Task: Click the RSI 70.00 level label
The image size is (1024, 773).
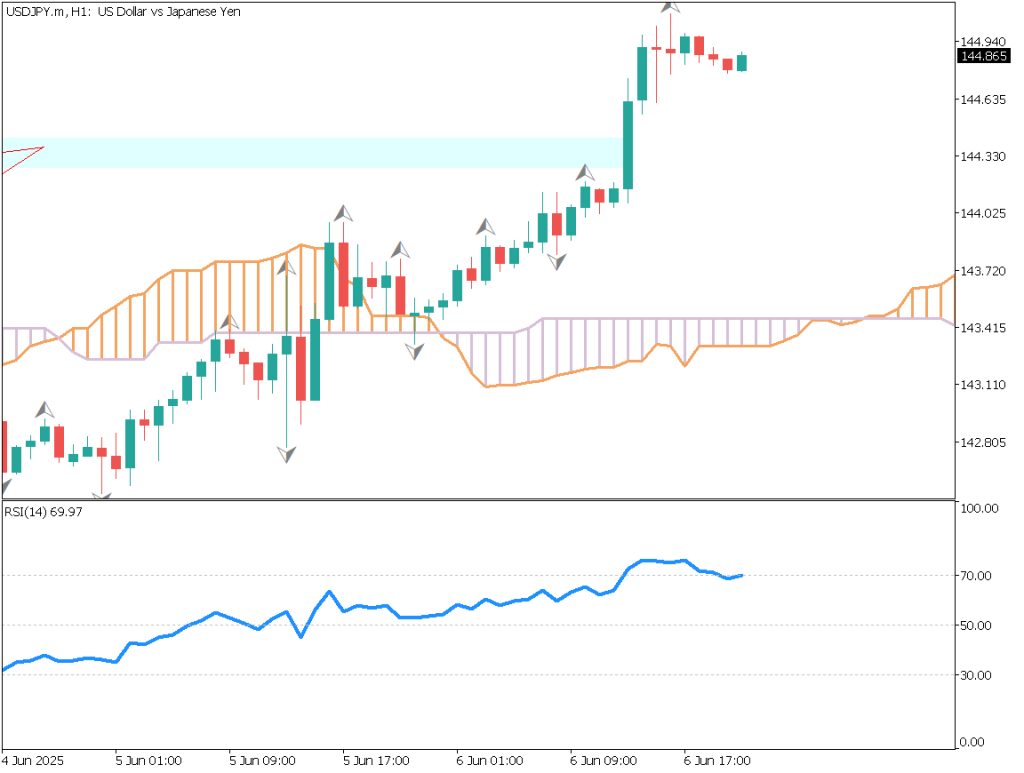Action: click(975, 576)
